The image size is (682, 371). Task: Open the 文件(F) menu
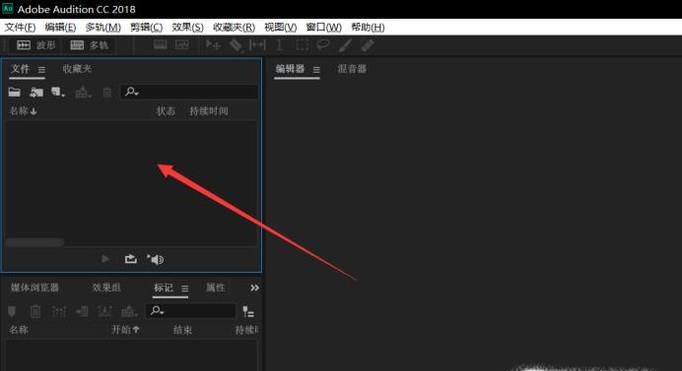tap(20, 27)
